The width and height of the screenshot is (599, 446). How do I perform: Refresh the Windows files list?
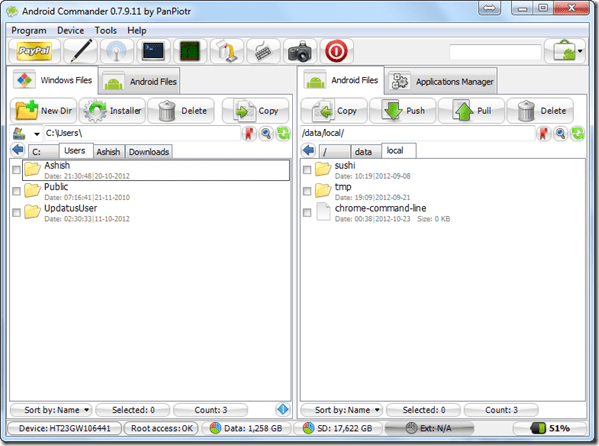pyautogui.click(x=283, y=133)
